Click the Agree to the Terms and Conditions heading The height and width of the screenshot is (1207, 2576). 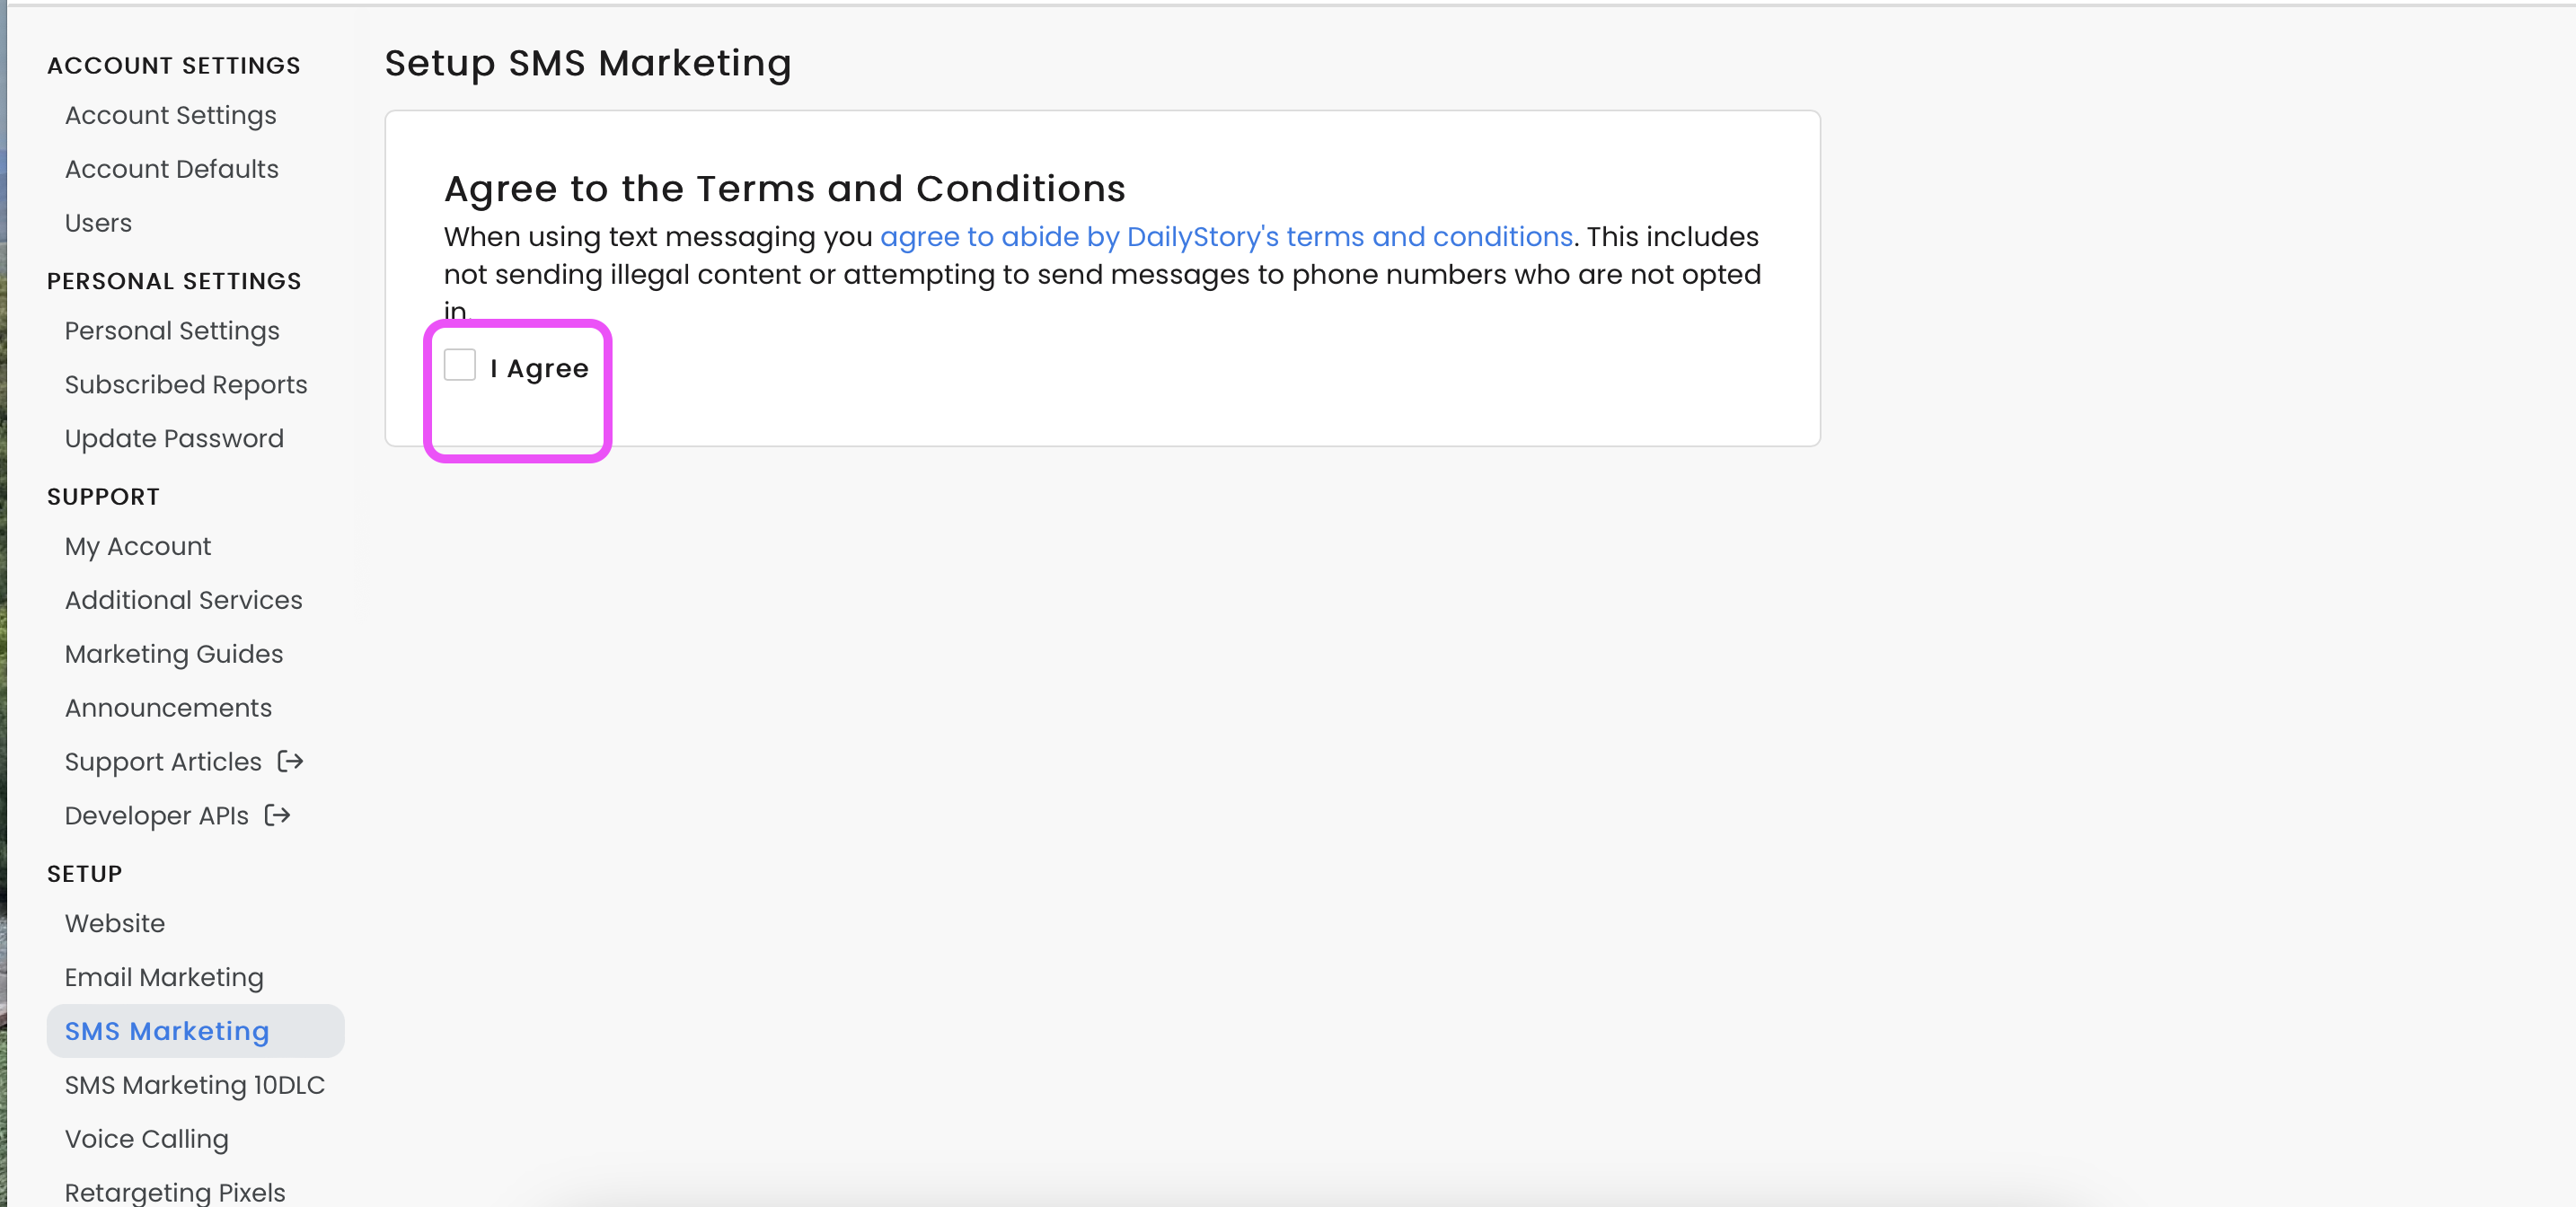[785, 189]
